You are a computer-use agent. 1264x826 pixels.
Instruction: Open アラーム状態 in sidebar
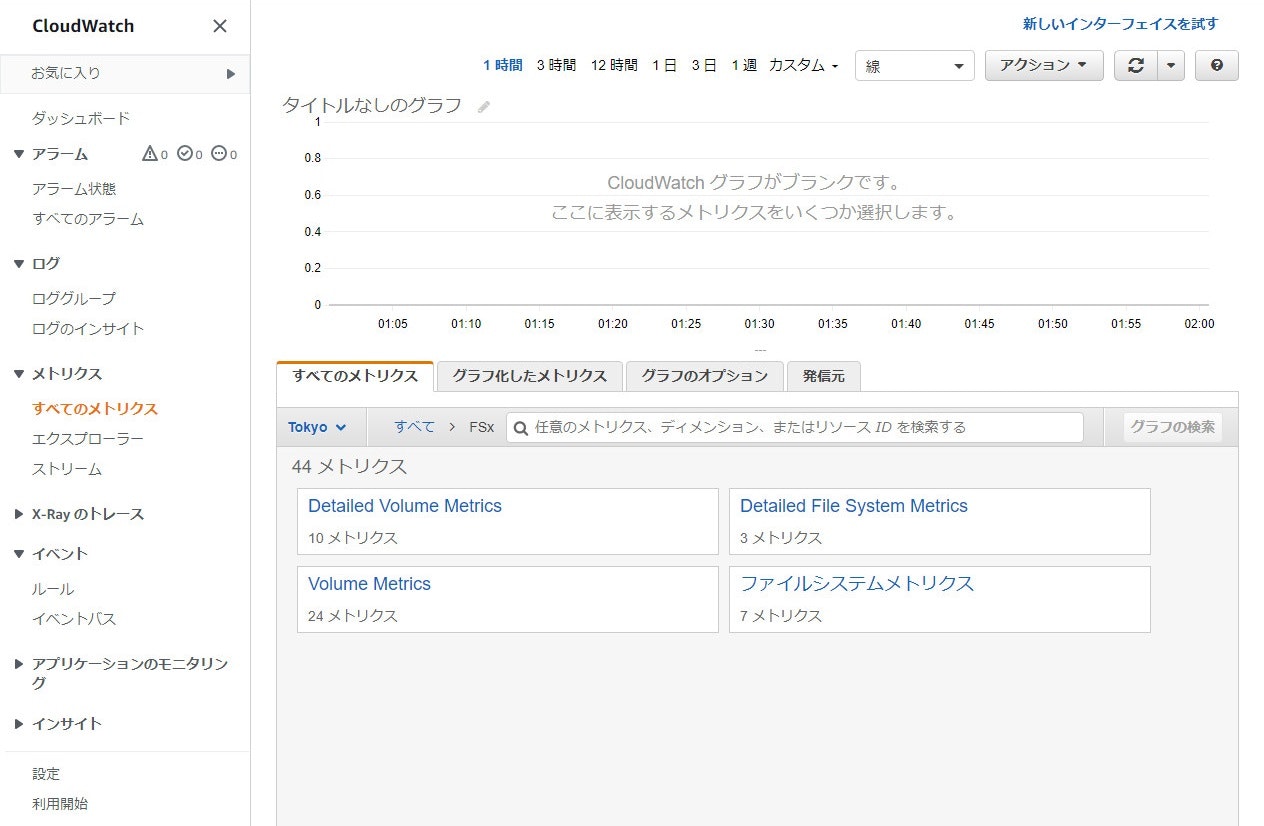tap(74, 189)
